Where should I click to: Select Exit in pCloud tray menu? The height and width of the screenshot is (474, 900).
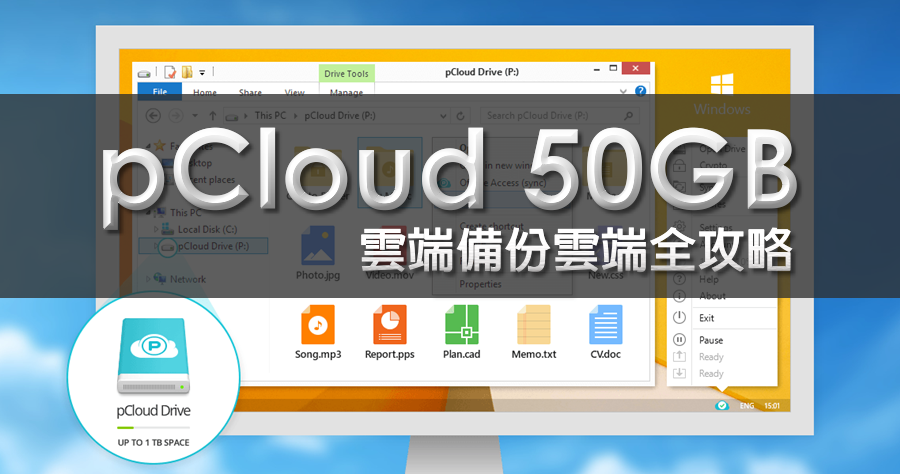pos(707,318)
